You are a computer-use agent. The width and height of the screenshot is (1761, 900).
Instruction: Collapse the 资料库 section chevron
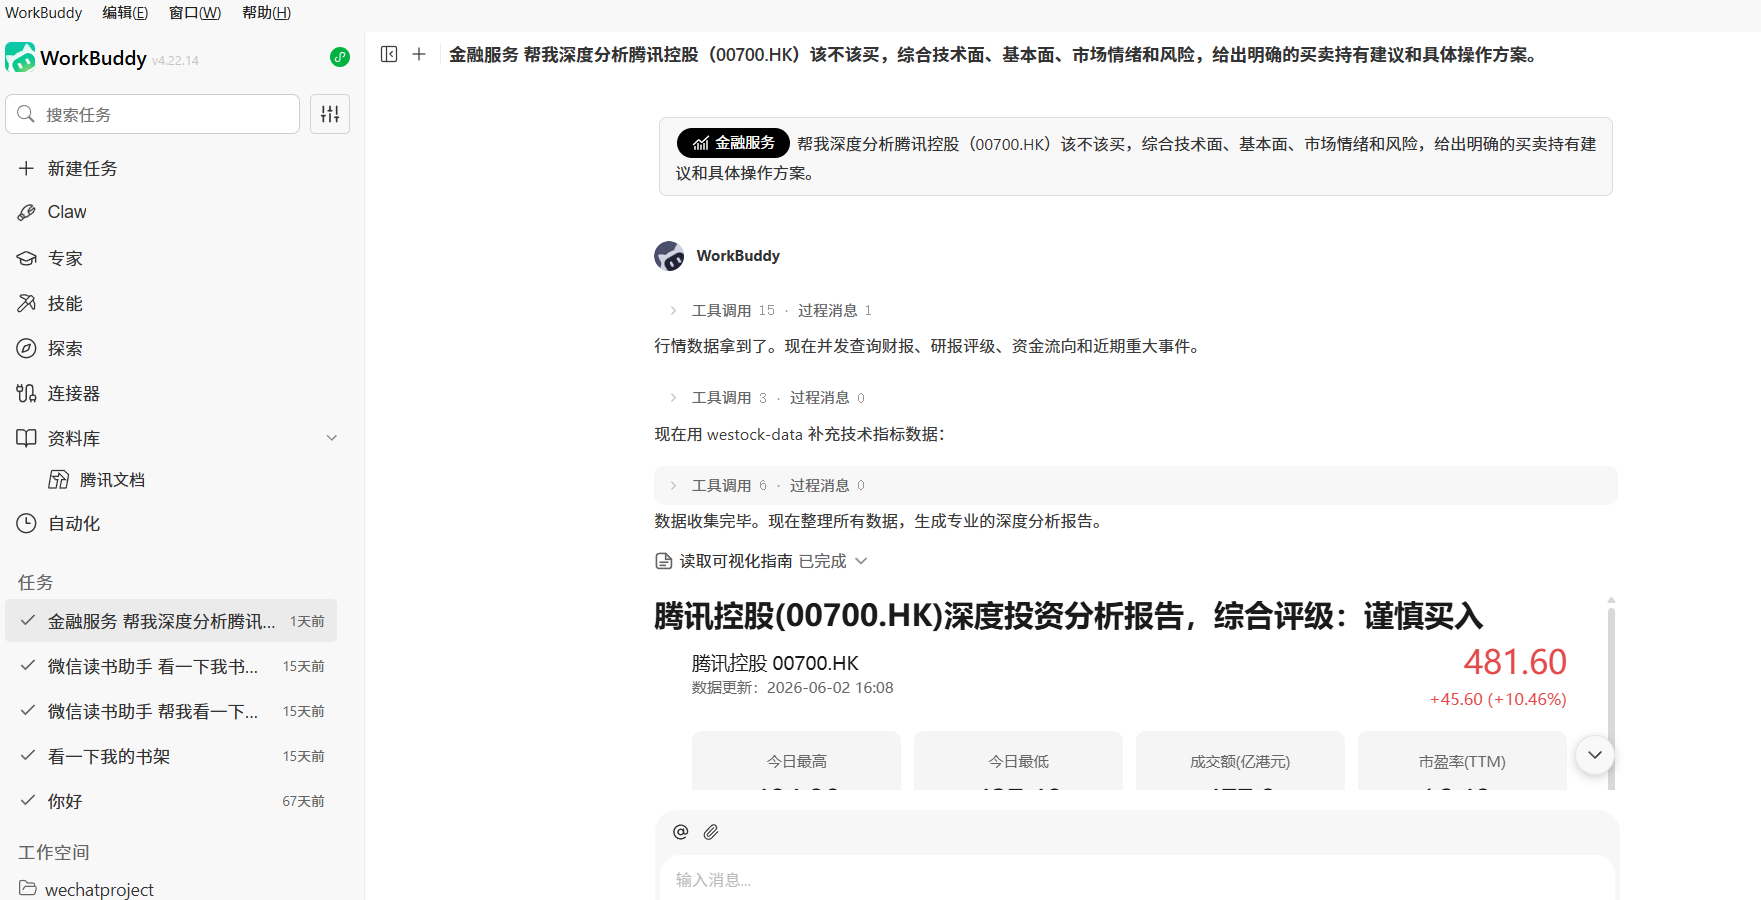pyautogui.click(x=332, y=438)
